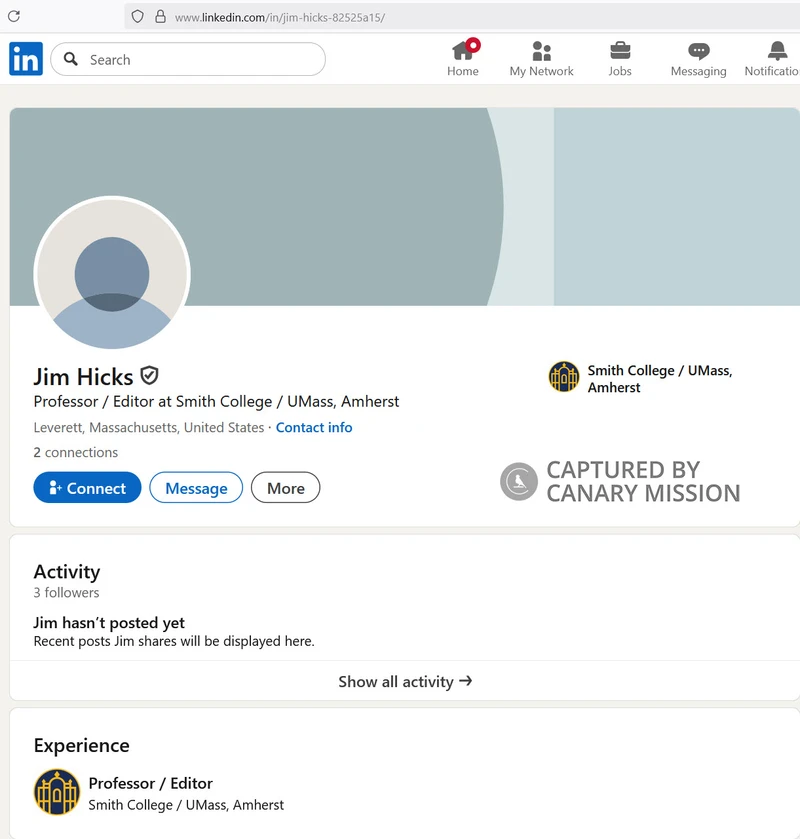Viewport: 800px width, 839px height.
Task: Open the Contact info link
Action: tap(314, 428)
